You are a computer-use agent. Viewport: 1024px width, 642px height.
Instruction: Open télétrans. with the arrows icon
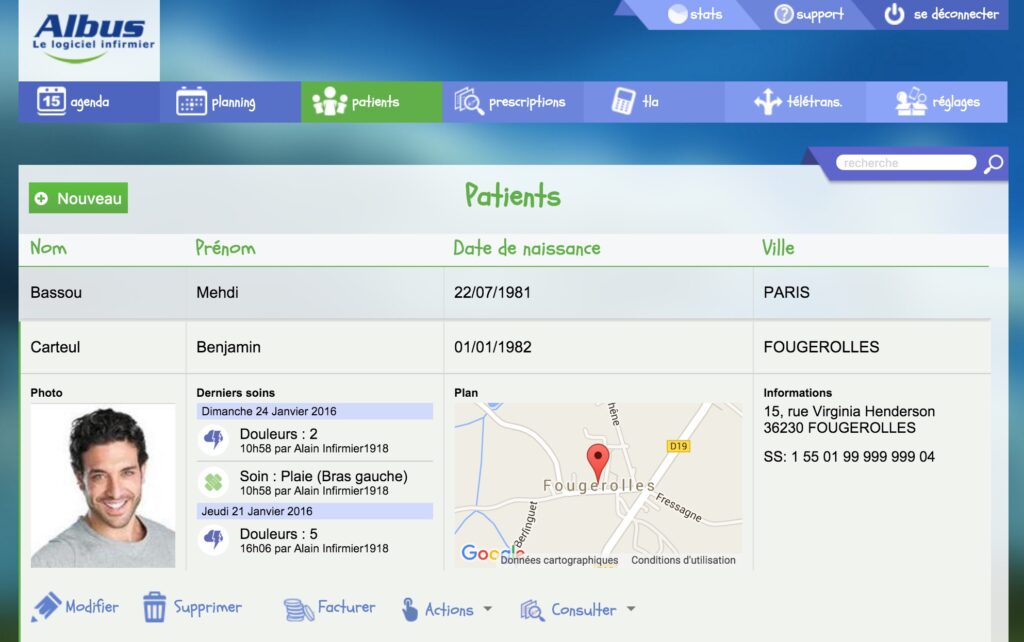point(767,100)
